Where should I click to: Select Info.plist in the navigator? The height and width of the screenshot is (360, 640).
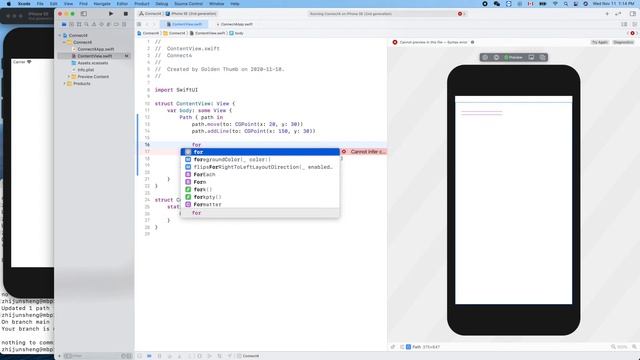coord(85,70)
